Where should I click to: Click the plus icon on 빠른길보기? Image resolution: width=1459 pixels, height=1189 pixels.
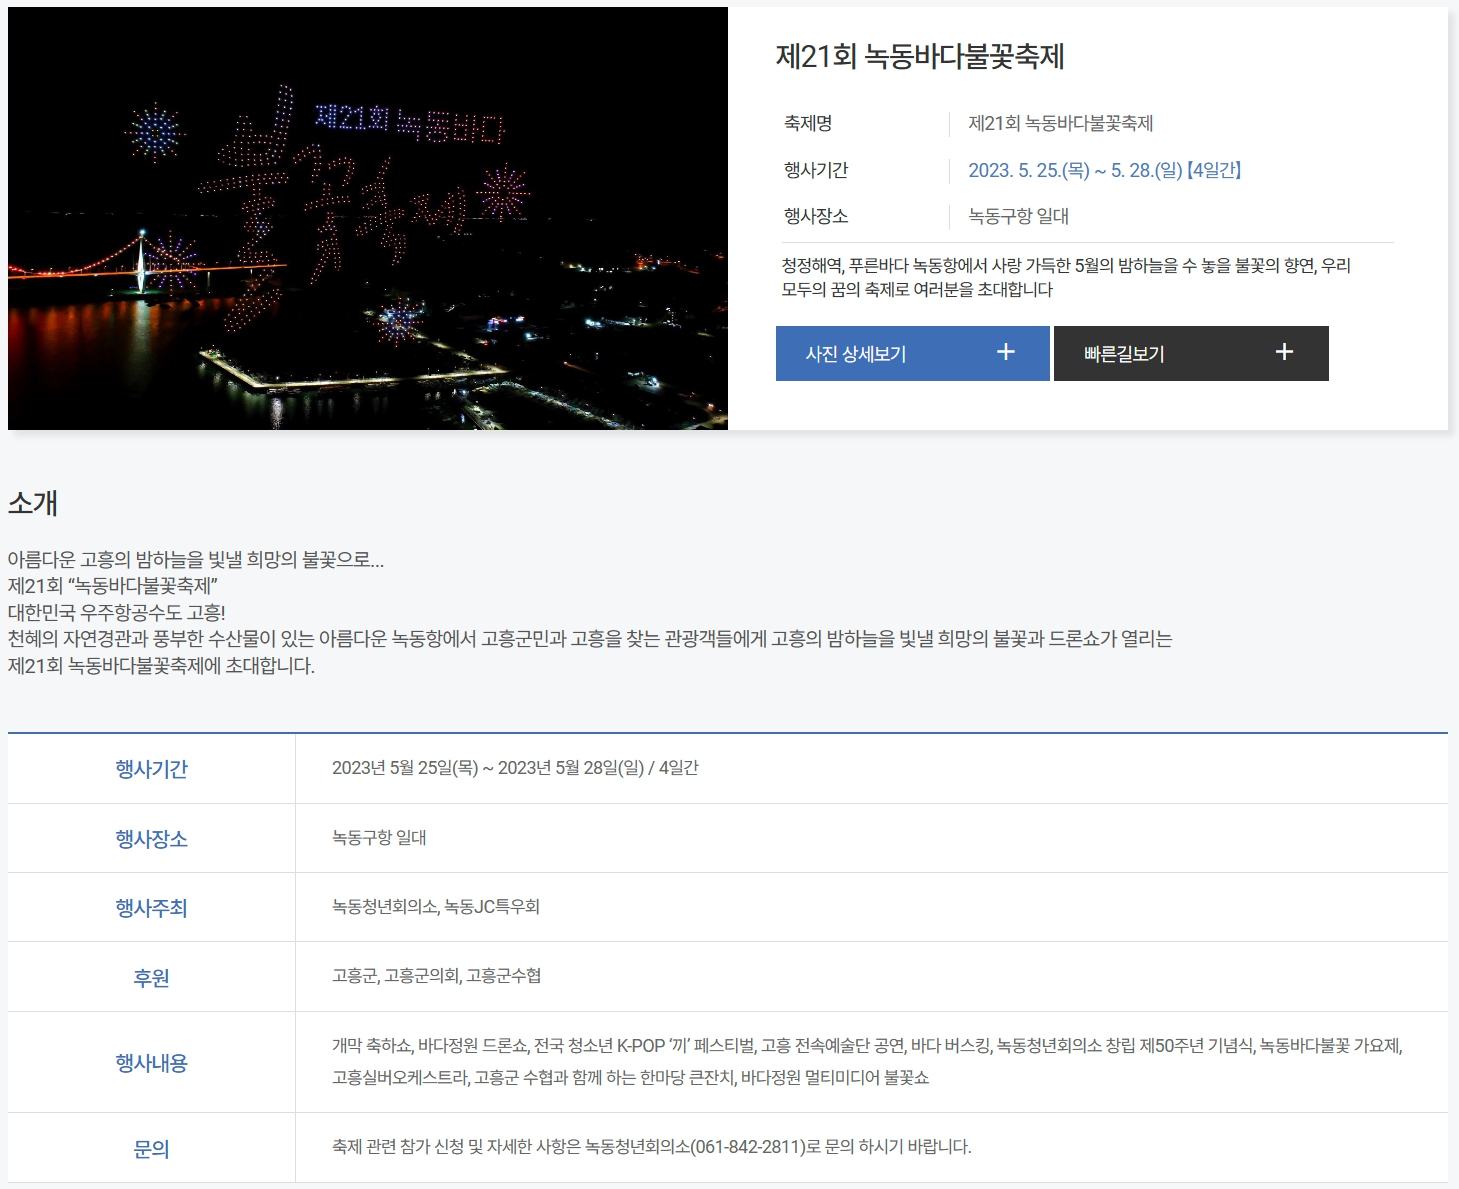tap(1284, 352)
